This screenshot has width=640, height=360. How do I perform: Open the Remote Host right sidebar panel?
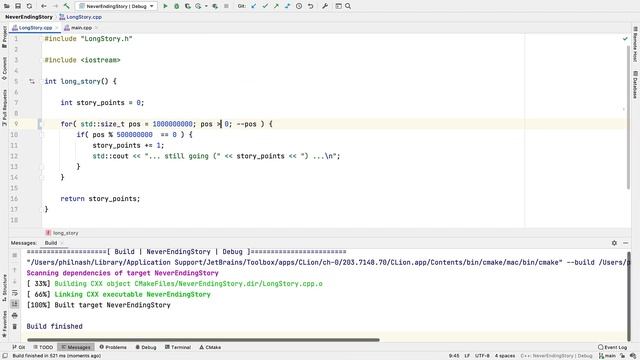(x=636, y=44)
